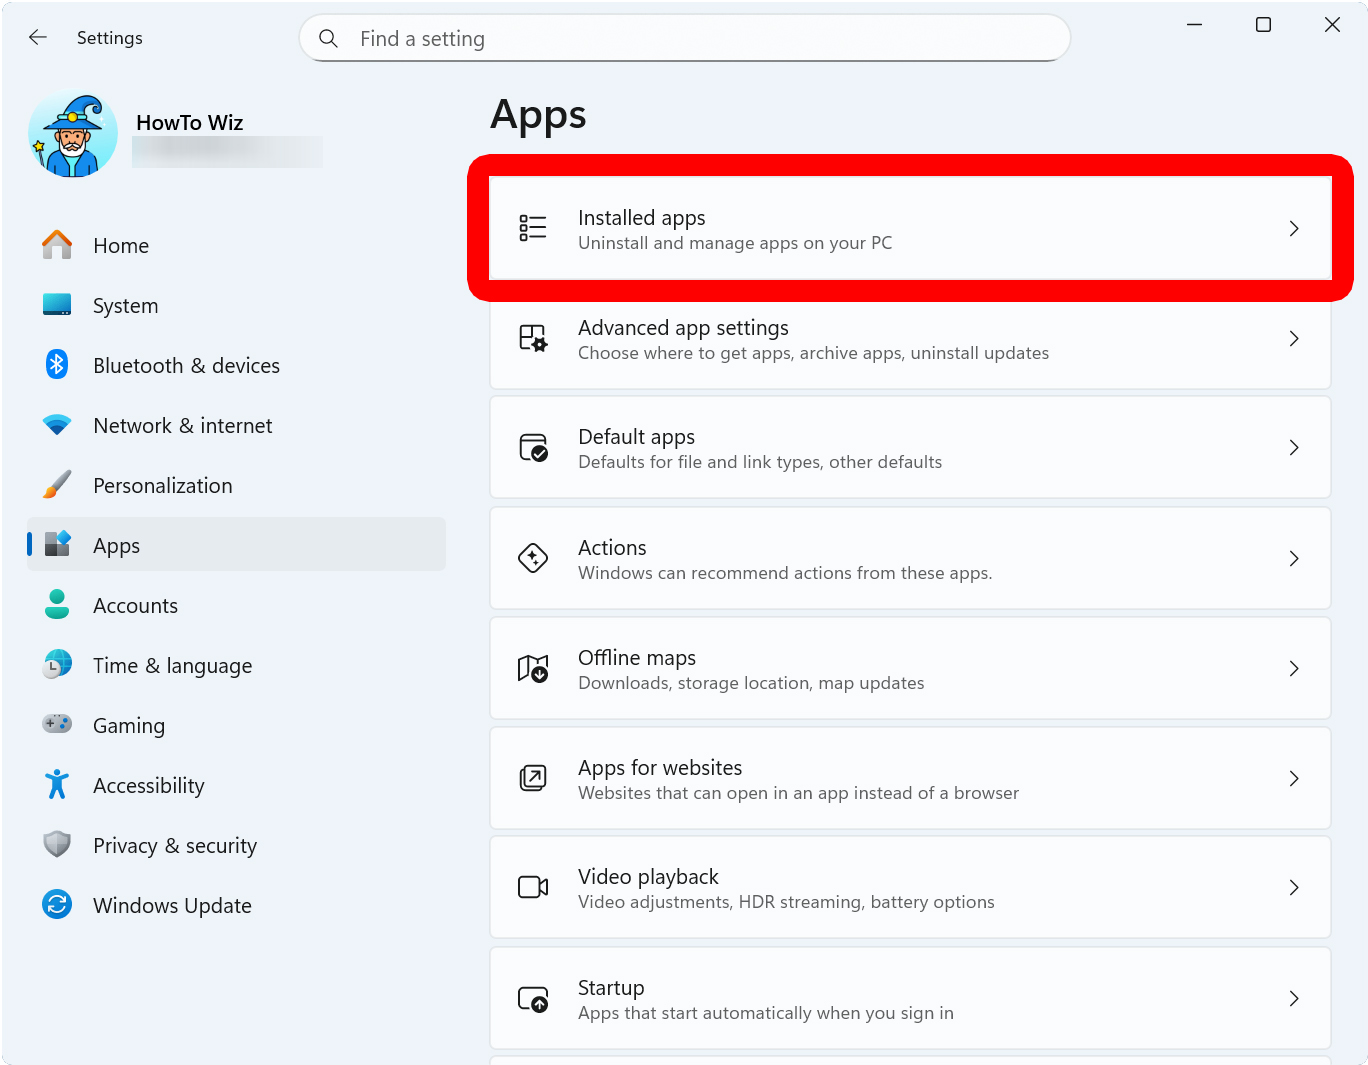Click the Apps for websites icon
This screenshot has width=1368, height=1065.
click(x=533, y=778)
